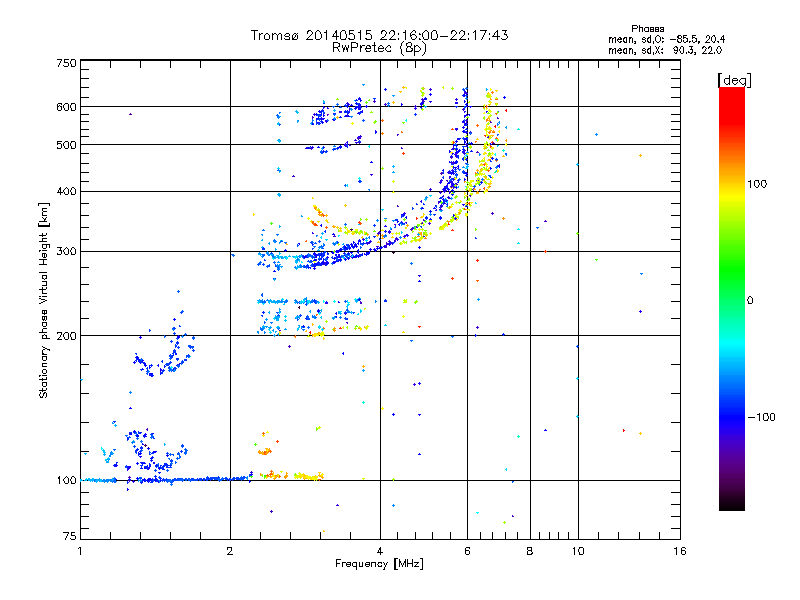Click the y-axis tick label '500'
The height and width of the screenshot is (600, 800).
(66, 145)
